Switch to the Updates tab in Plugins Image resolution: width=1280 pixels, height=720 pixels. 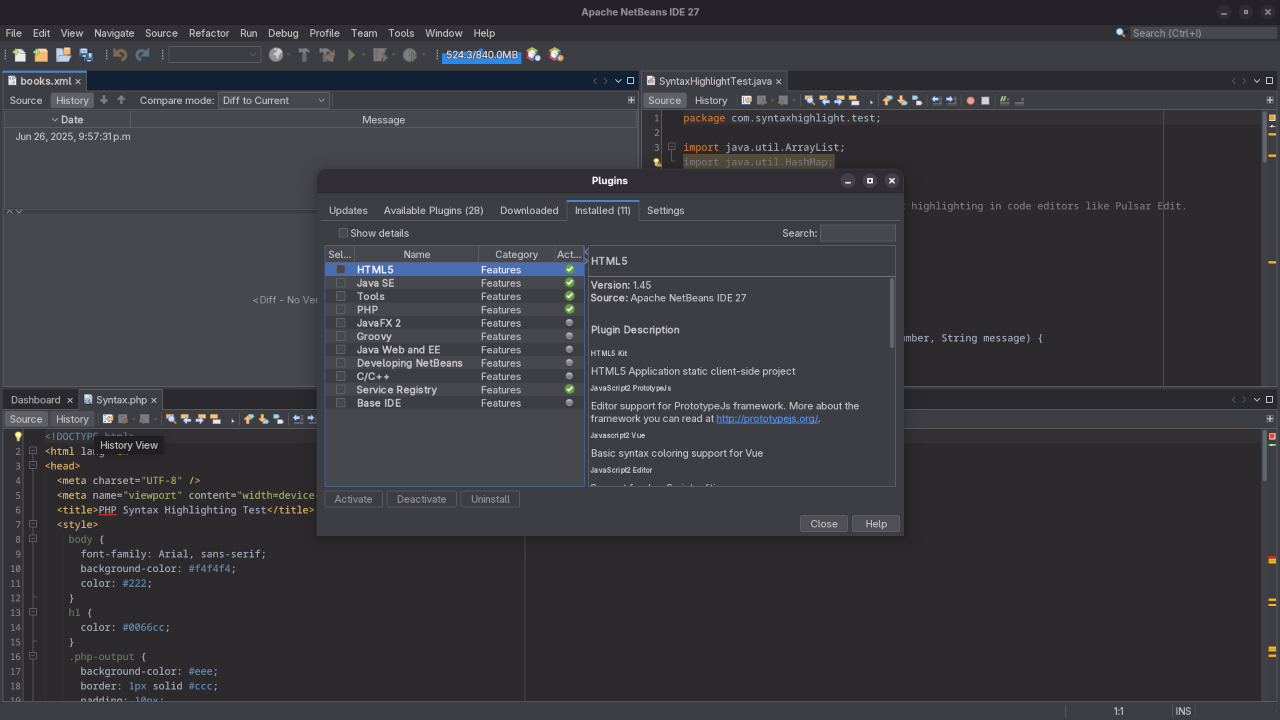348,210
